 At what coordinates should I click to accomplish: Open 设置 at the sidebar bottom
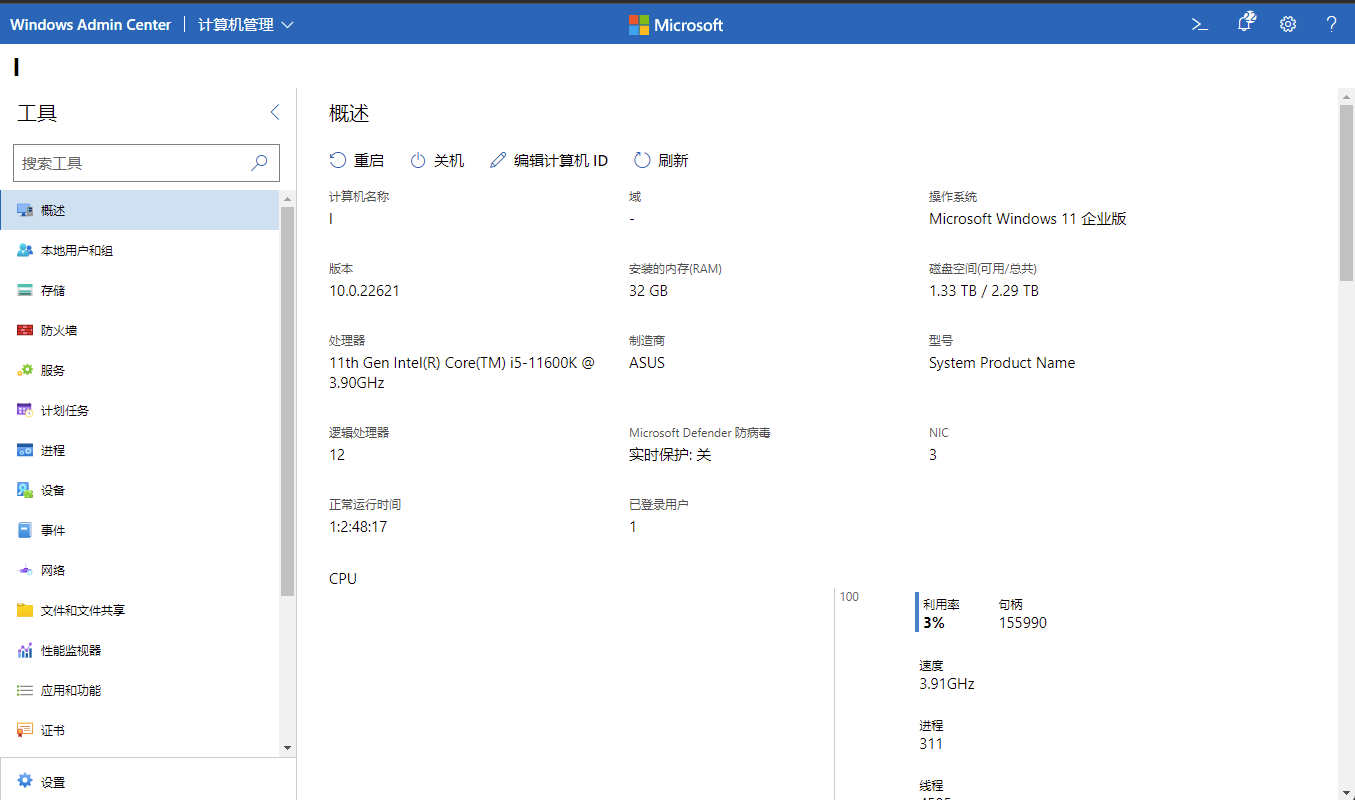(x=148, y=781)
